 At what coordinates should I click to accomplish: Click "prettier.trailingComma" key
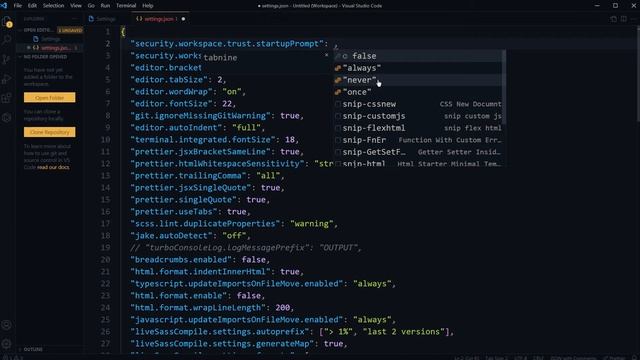pos(188,176)
